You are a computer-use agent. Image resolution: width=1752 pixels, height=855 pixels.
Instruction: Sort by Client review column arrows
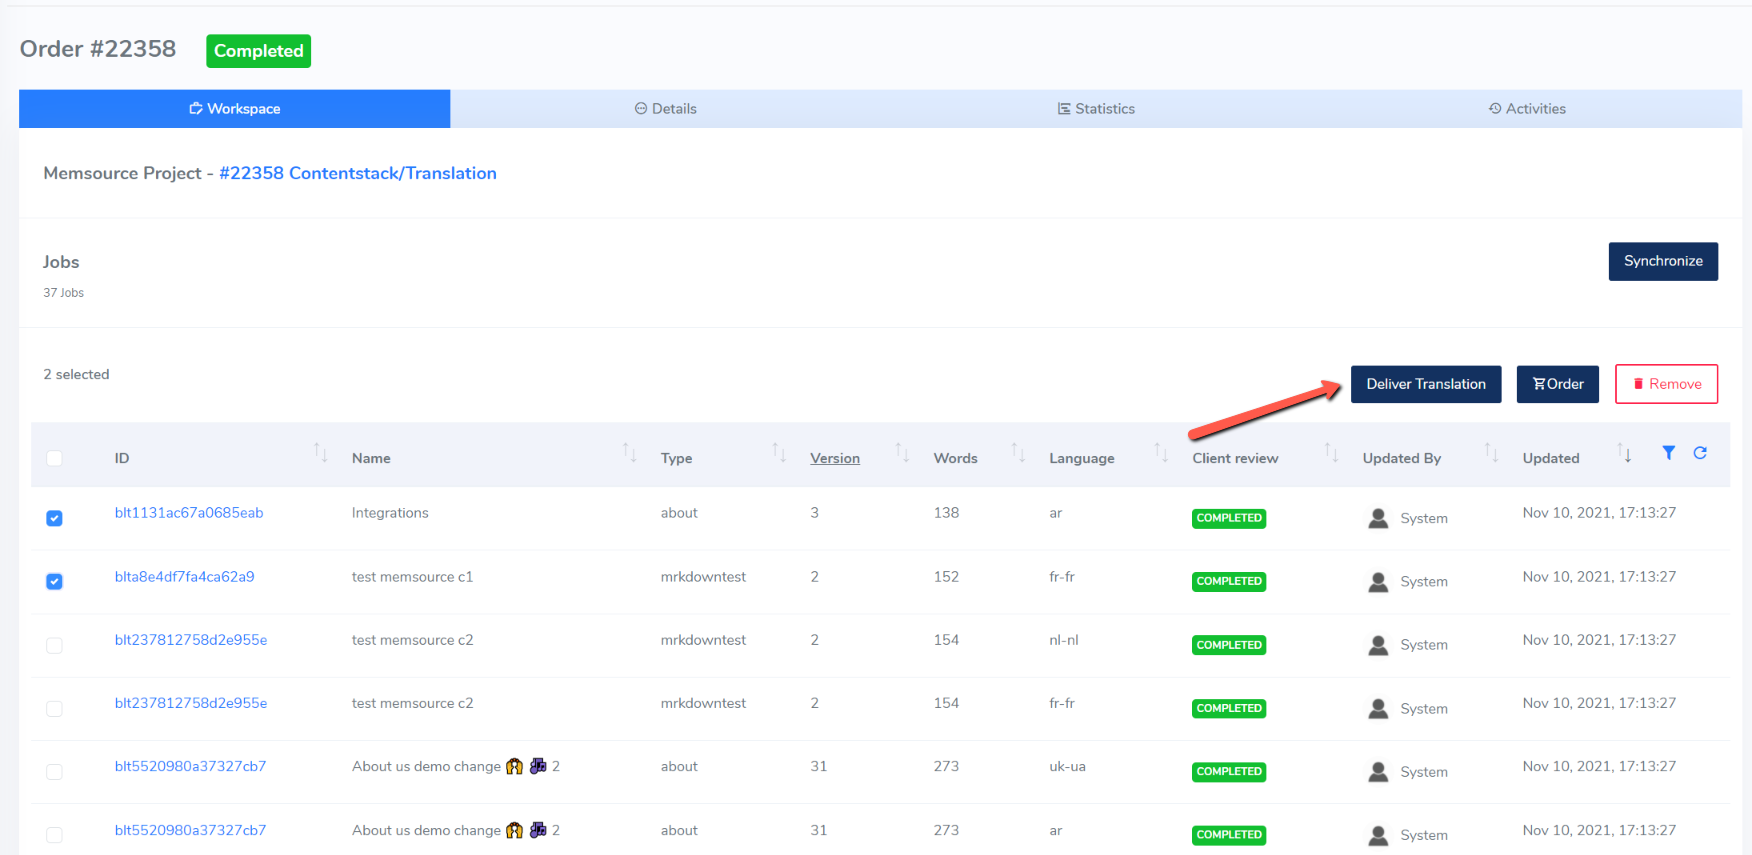click(x=1330, y=452)
